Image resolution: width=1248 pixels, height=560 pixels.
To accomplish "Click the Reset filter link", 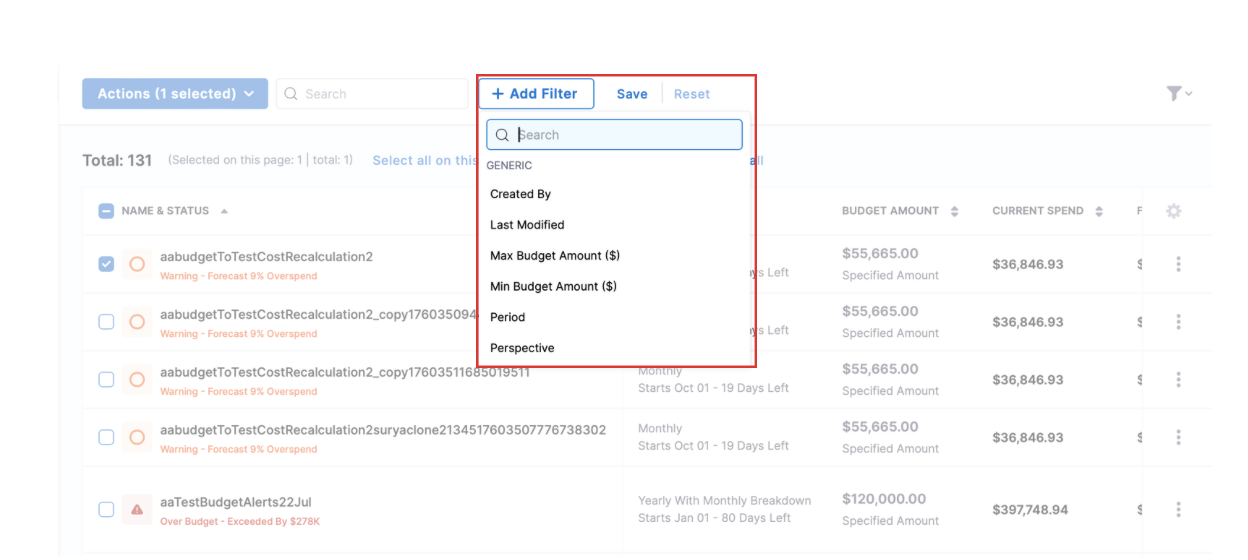I will 691,94.
